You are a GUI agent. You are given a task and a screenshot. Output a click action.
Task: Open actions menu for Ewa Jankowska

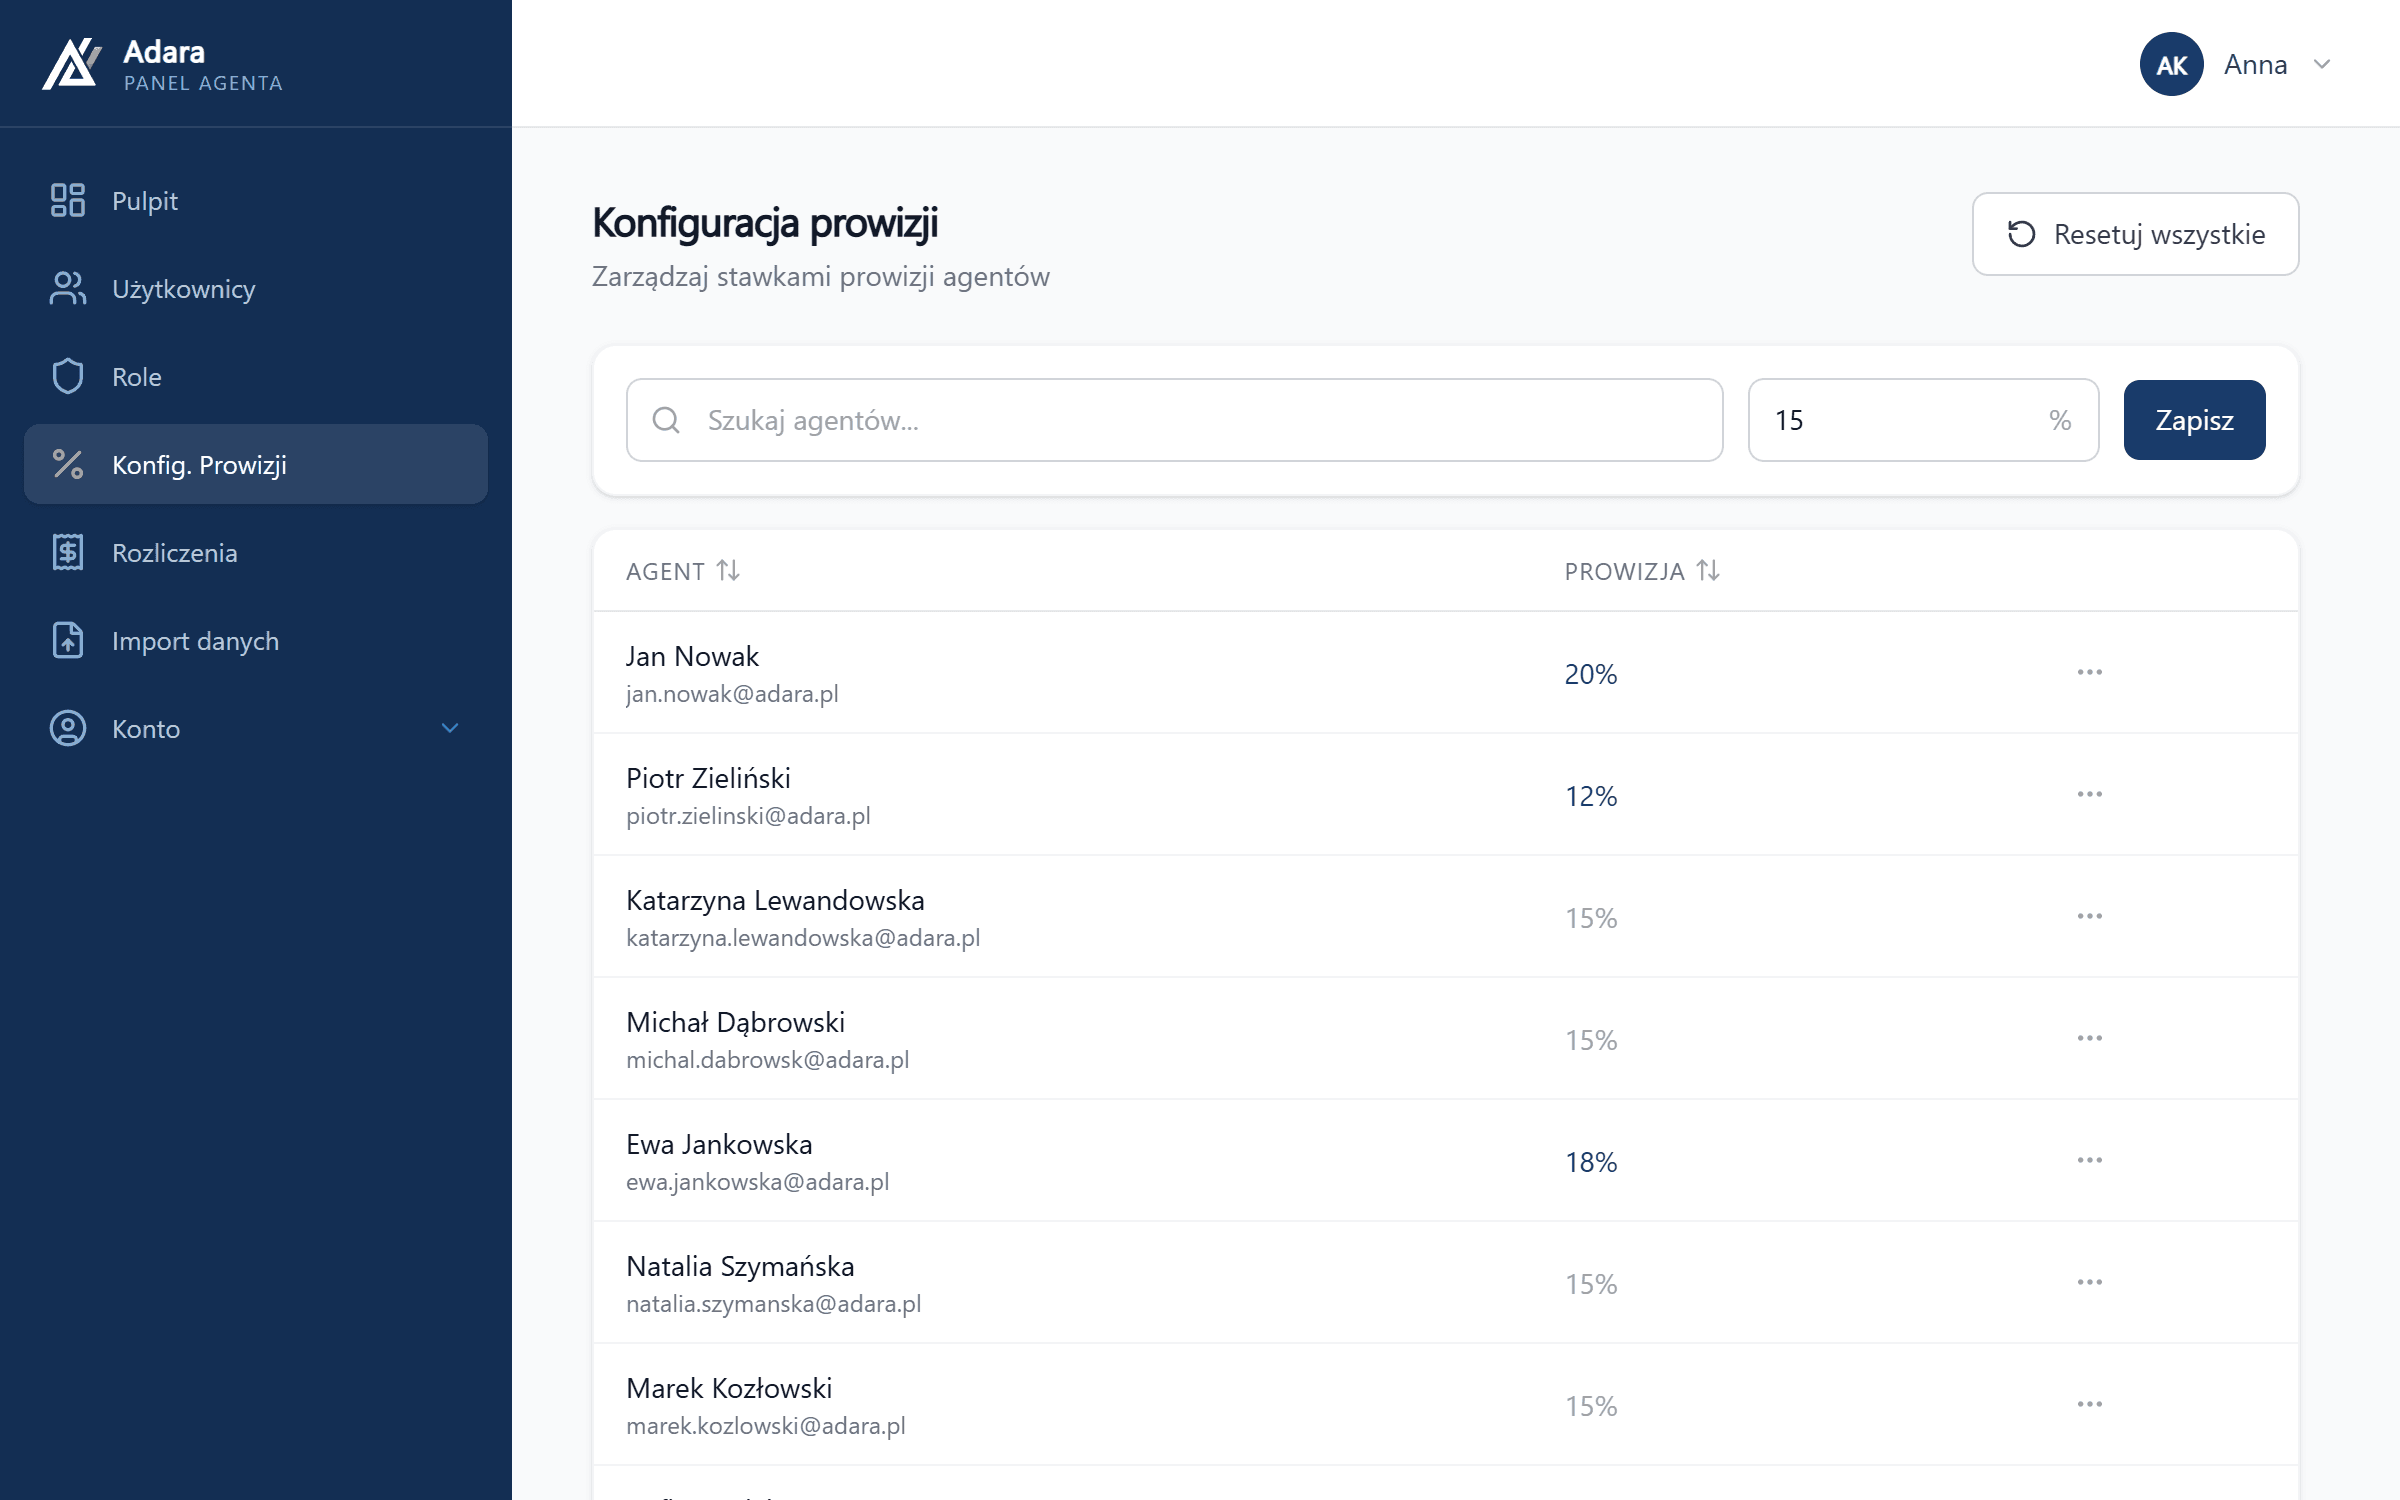[x=2090, y=1160]
